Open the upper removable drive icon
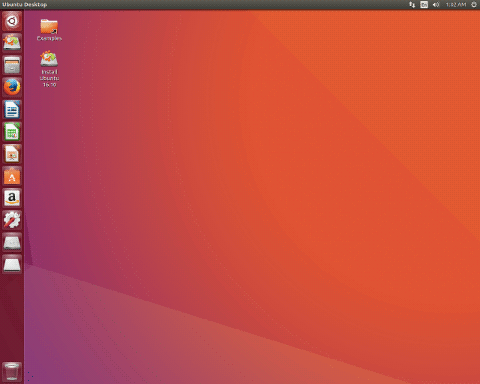Screen dimensions: 480x384 coord(12,242)
